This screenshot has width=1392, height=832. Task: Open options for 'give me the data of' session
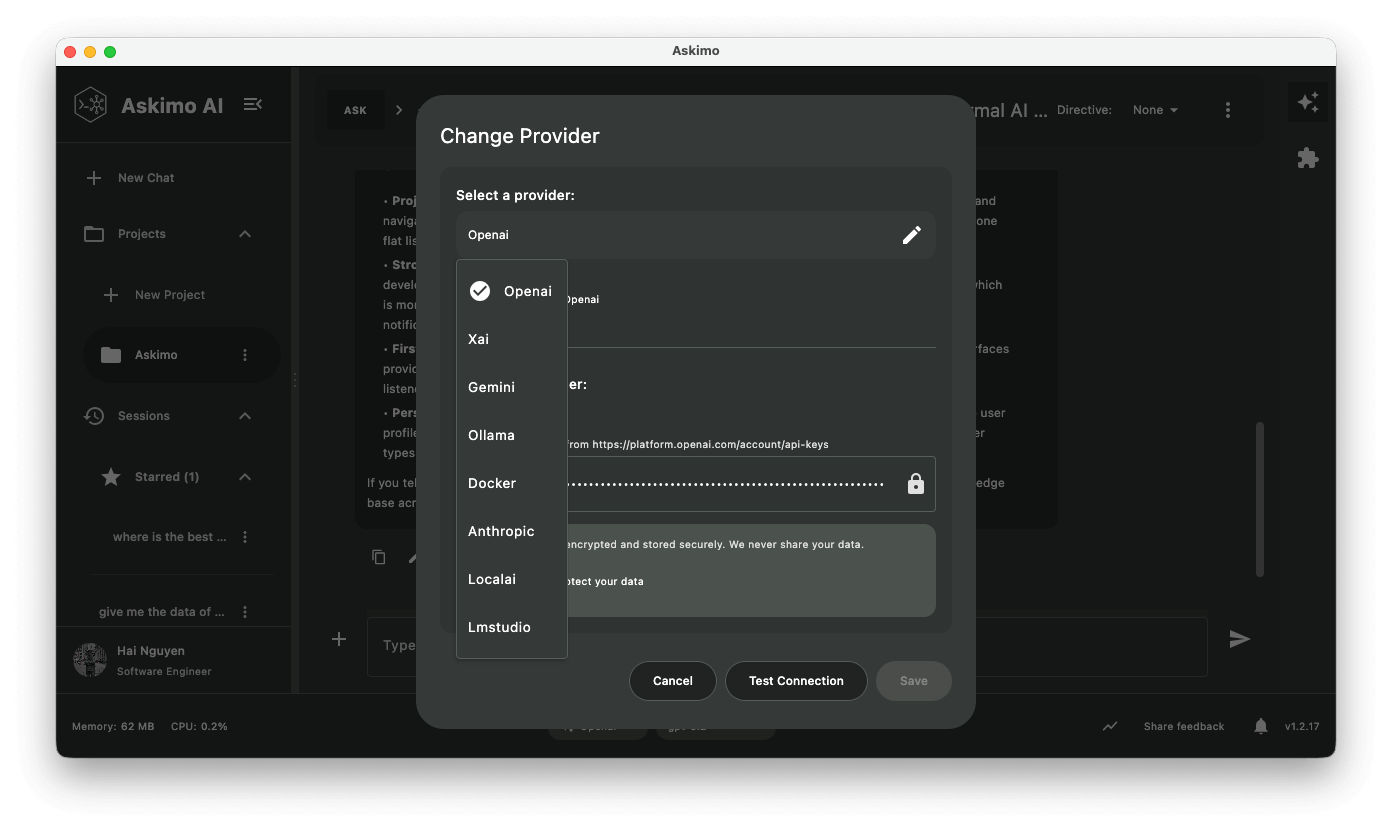(245, 612)
